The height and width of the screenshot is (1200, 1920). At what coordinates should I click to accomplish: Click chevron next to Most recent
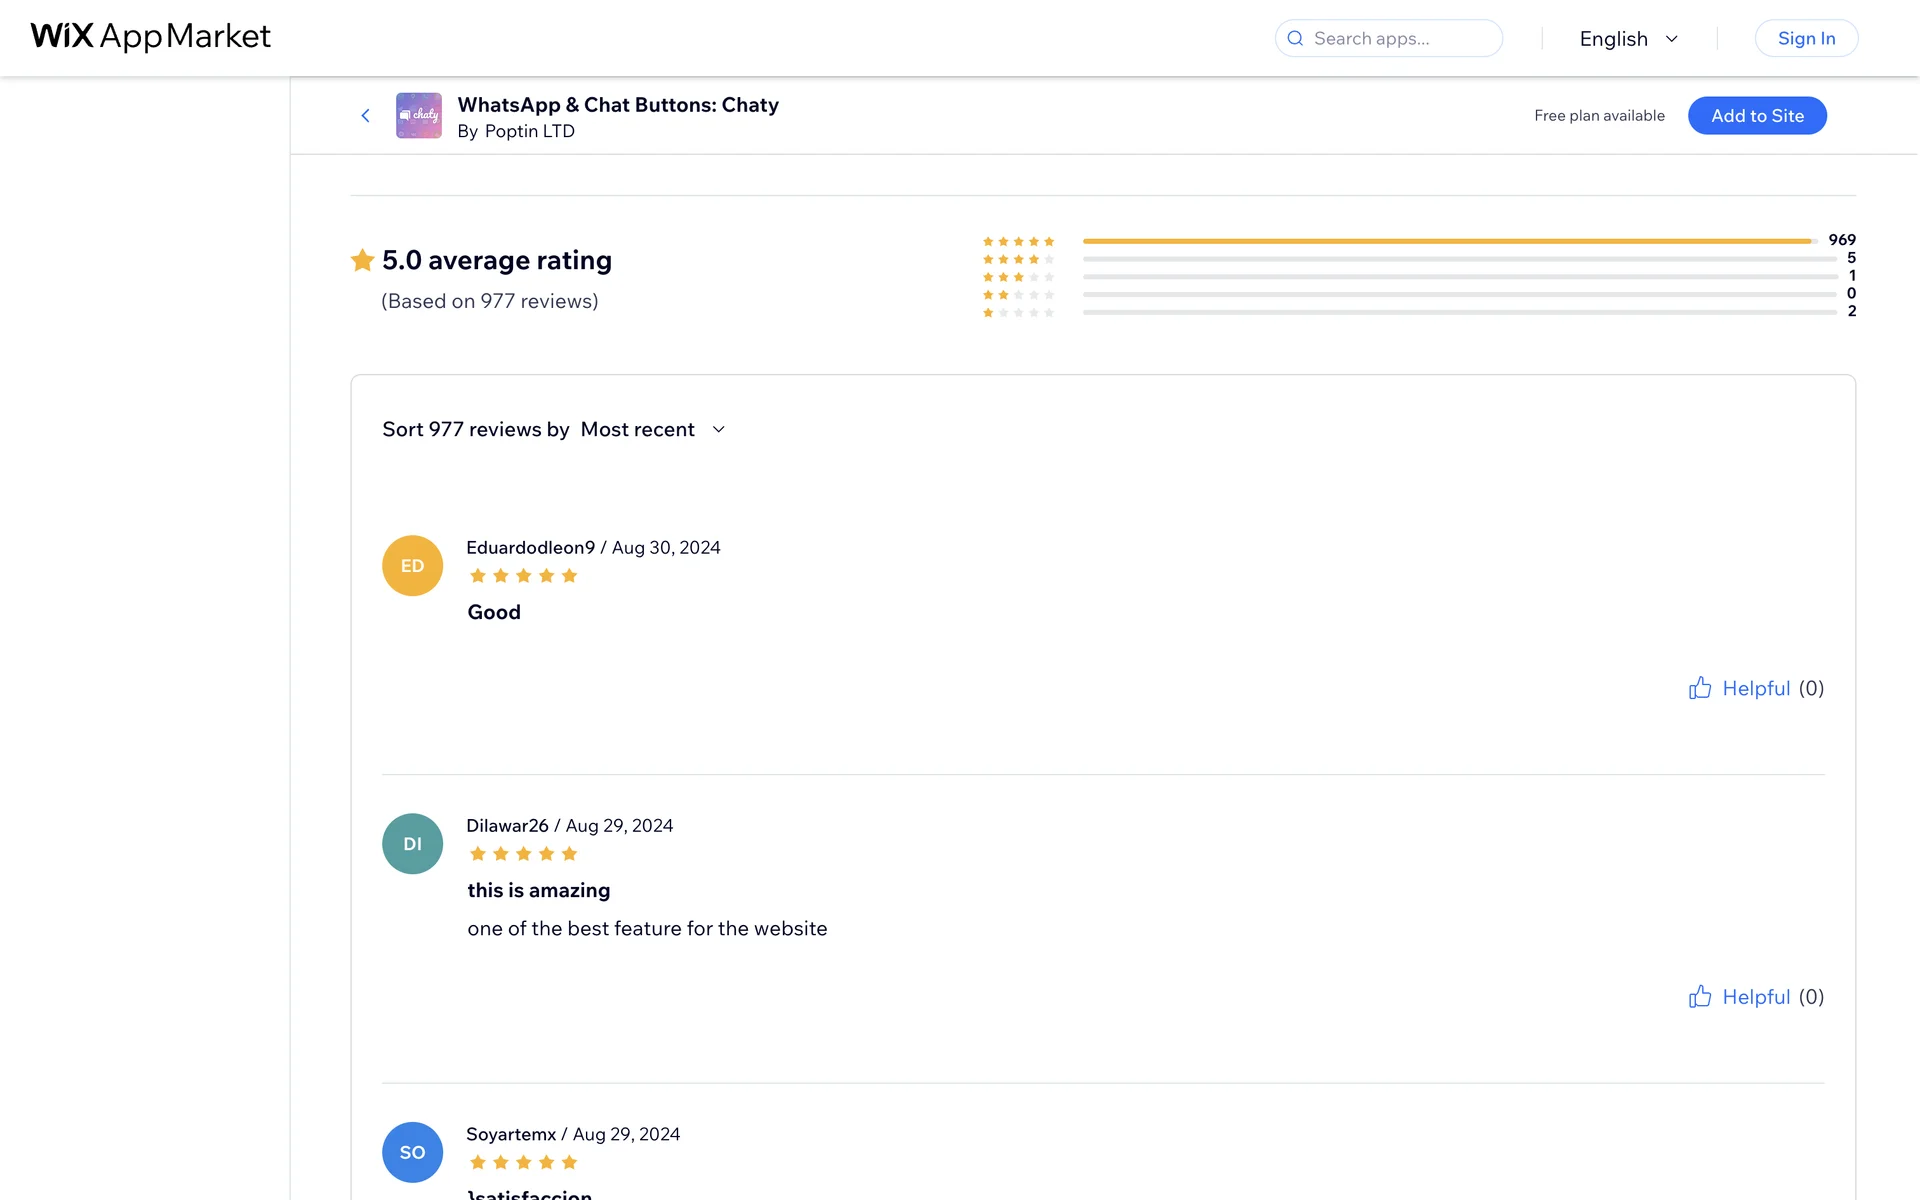click(x=718, y=430)
